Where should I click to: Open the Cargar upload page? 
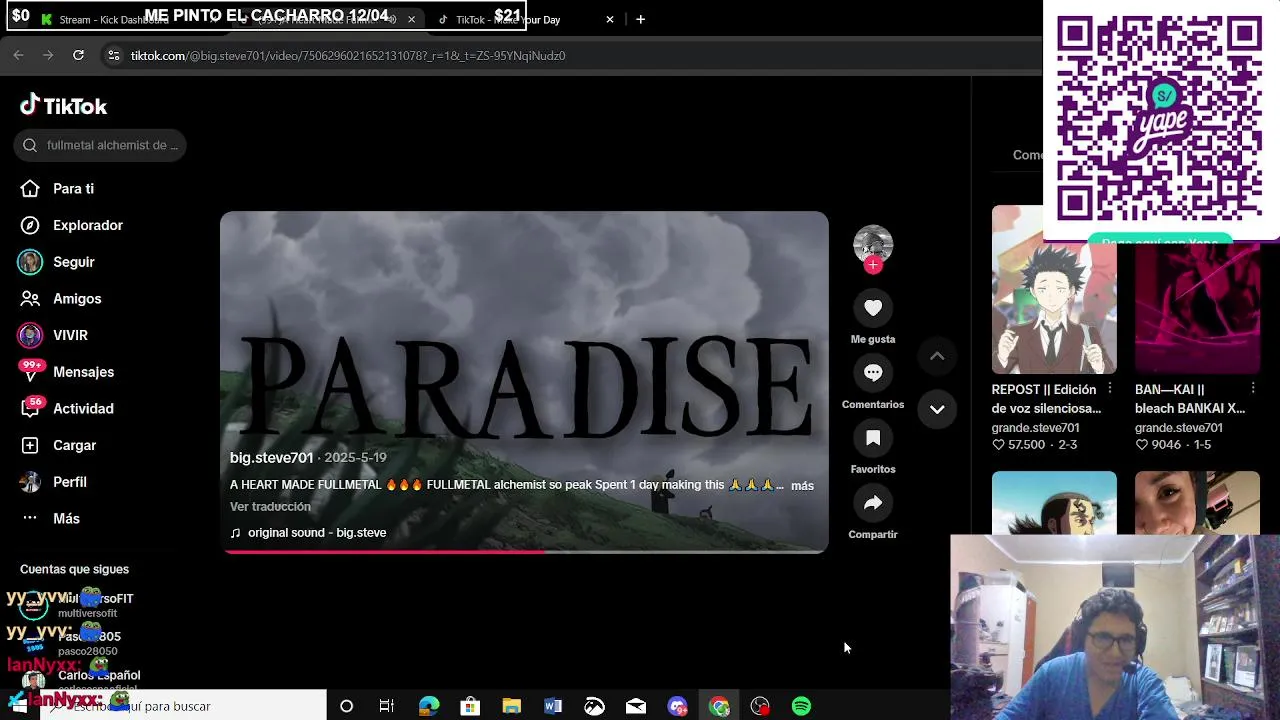[x=59, y=445]
